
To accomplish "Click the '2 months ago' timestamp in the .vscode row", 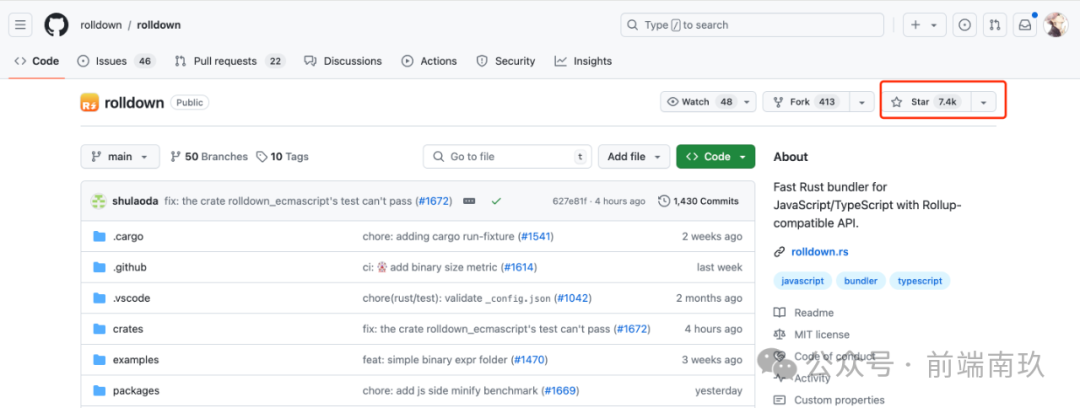I will (x=709, y=298).
